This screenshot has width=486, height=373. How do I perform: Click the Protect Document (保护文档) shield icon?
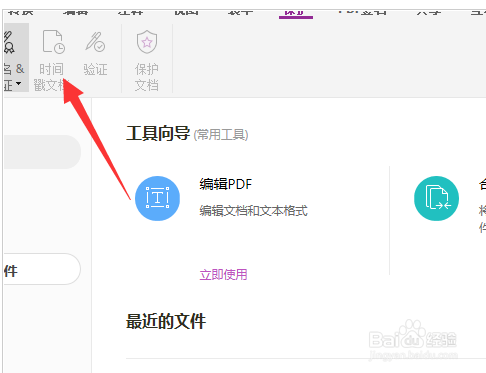tap(147, 42)
